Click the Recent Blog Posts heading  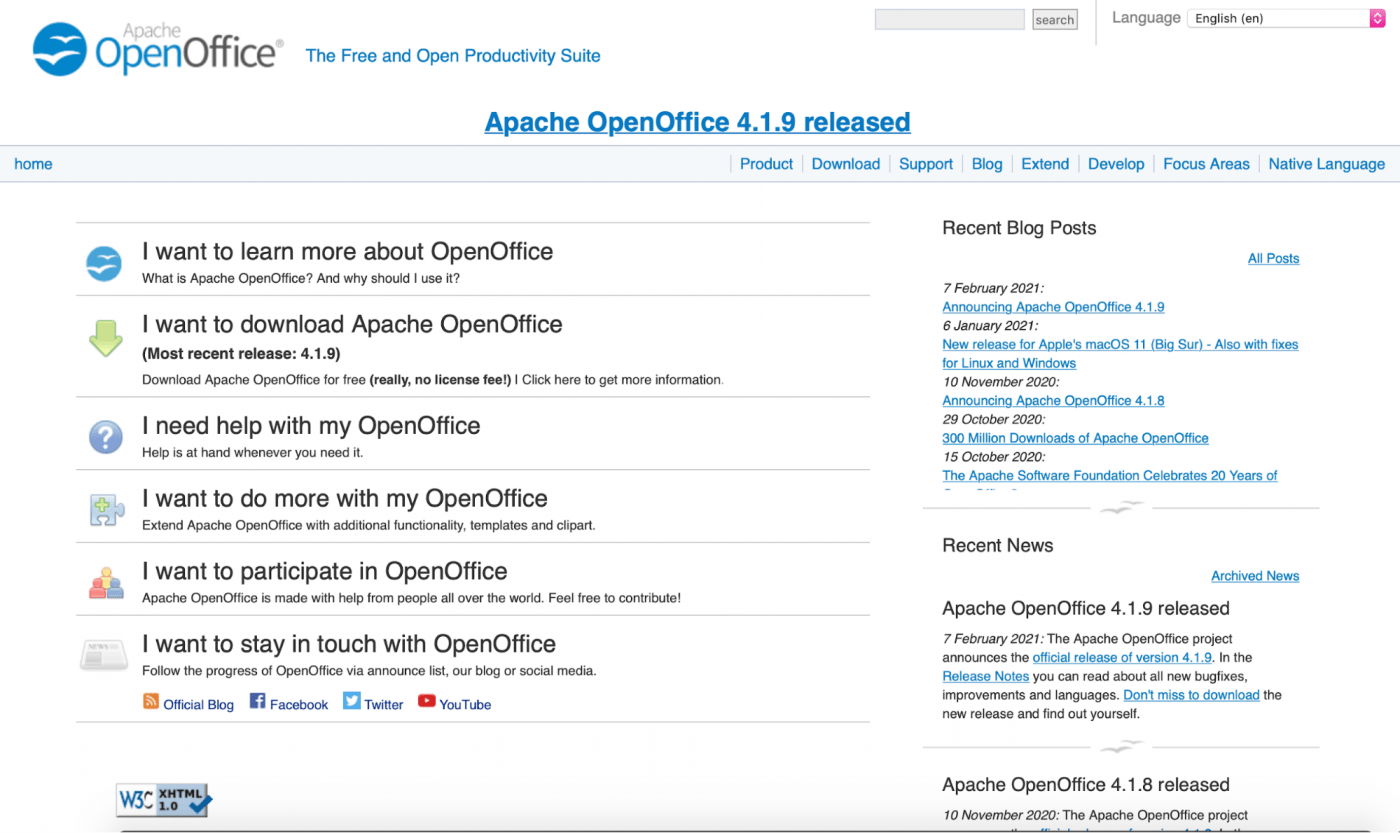tap(1019, 228)
